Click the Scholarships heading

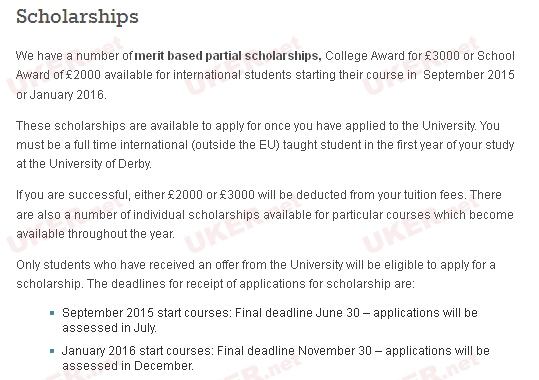77,17
